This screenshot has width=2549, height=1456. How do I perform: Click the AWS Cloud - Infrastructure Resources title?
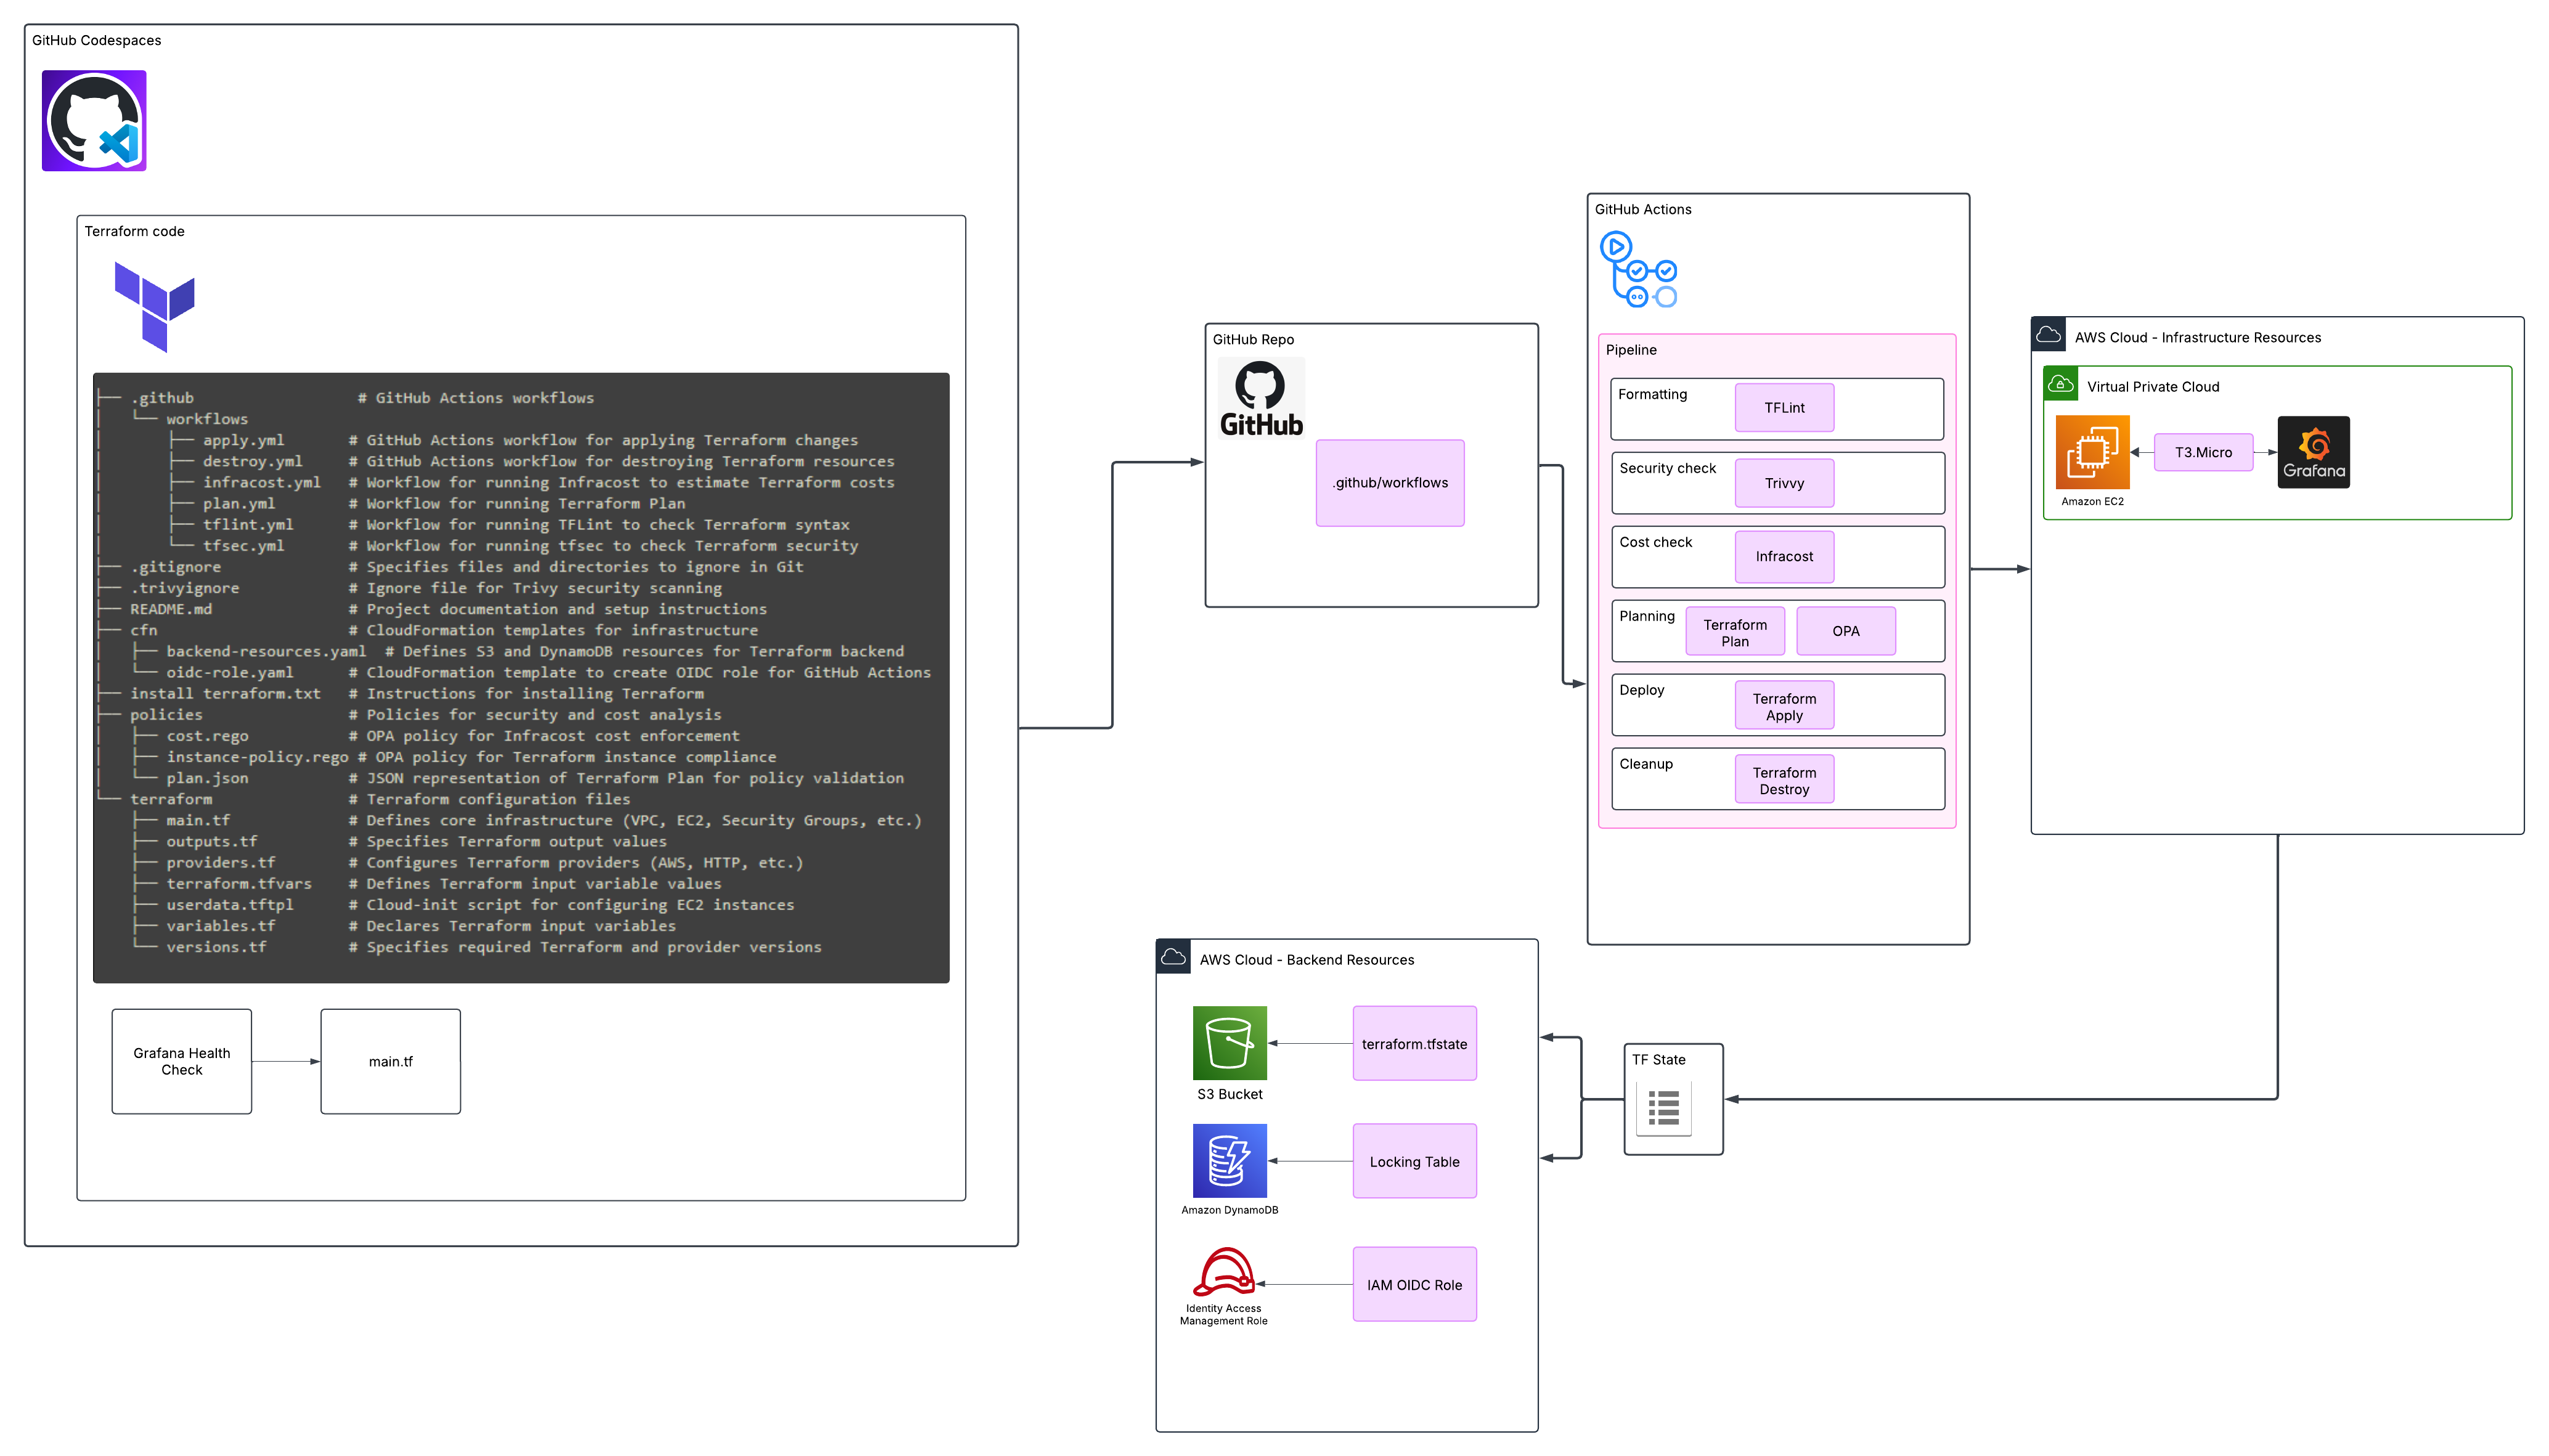tap(2197, 337)
